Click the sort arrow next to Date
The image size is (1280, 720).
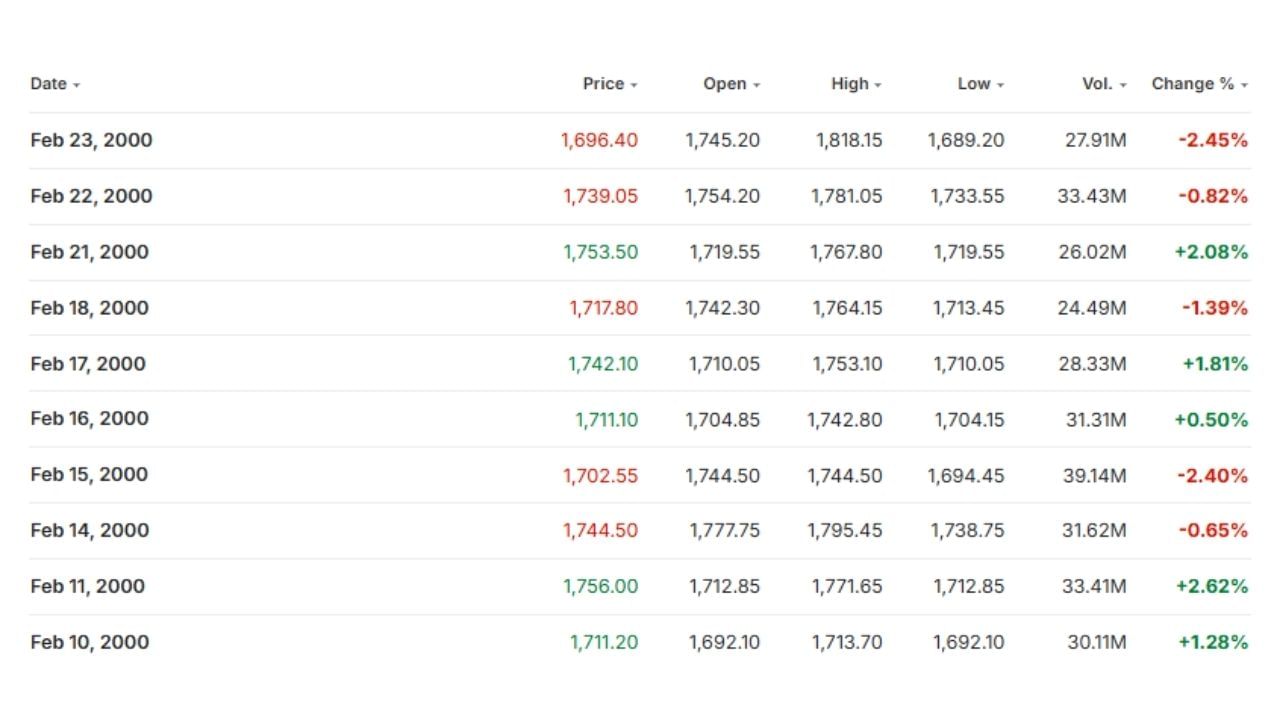[x=77, y=86]
